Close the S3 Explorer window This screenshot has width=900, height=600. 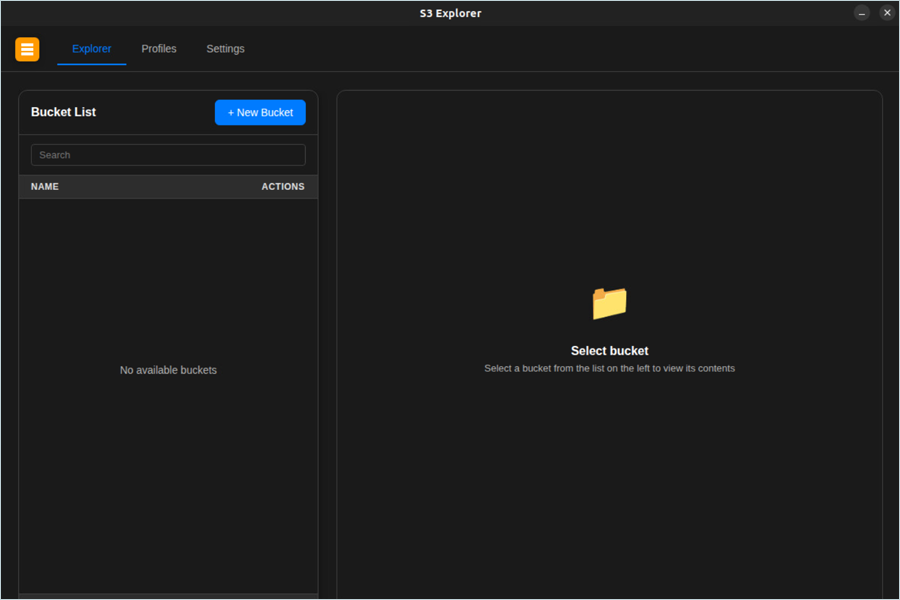point(887,13)
